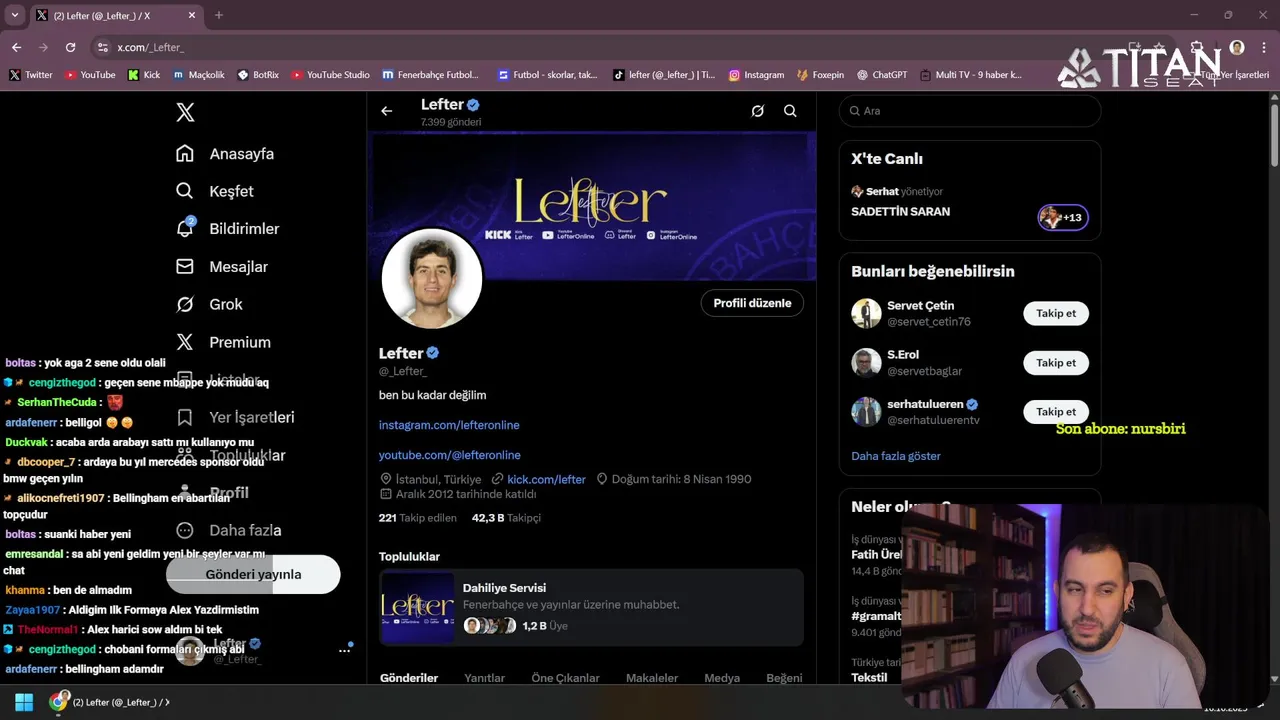Go back using profile header arrow
The height and width of the screenshot is (720, 1280).
387,111
